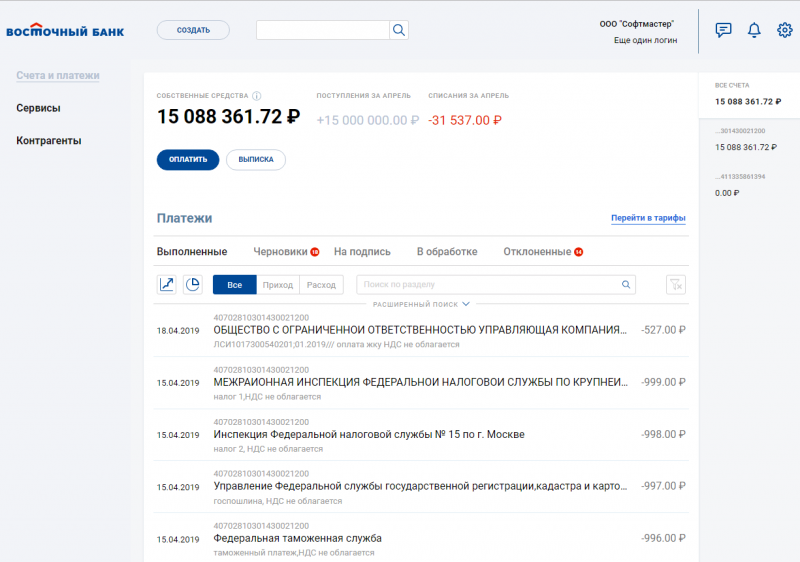Click the Поиск по разделу field

[488, 285]
